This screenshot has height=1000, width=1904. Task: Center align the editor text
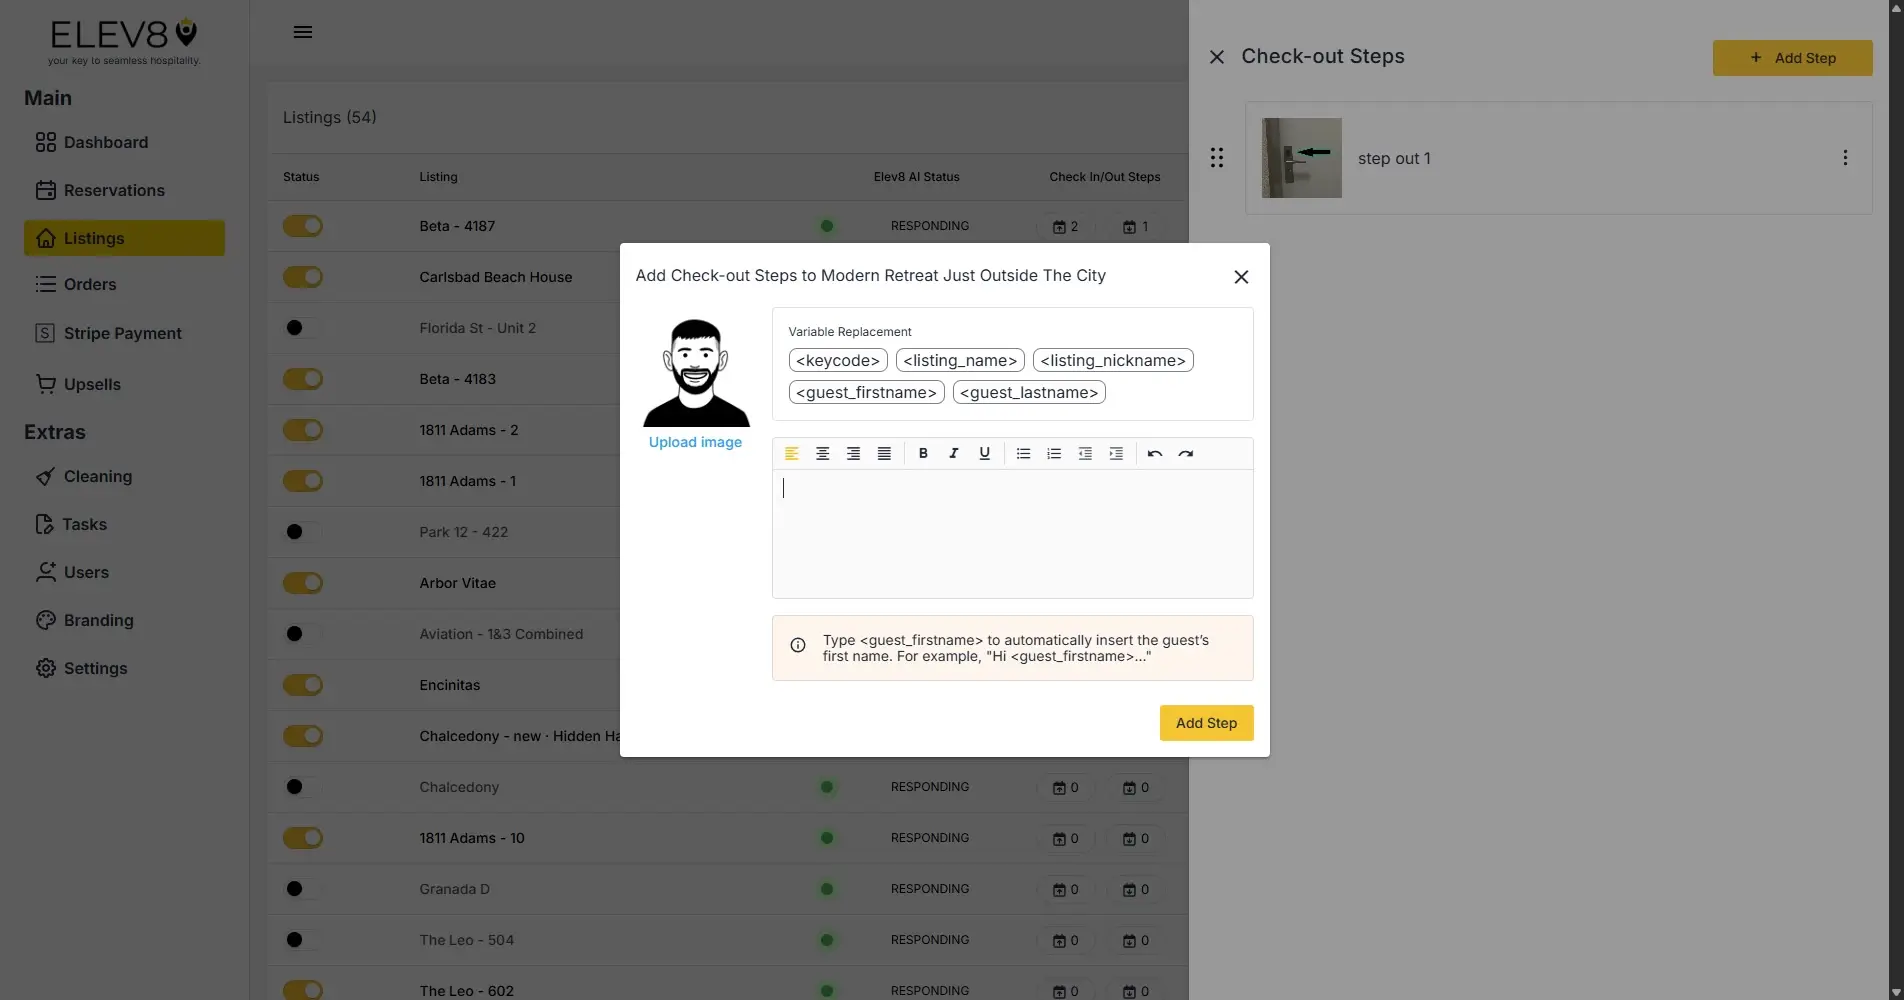[x=823, y=453]
